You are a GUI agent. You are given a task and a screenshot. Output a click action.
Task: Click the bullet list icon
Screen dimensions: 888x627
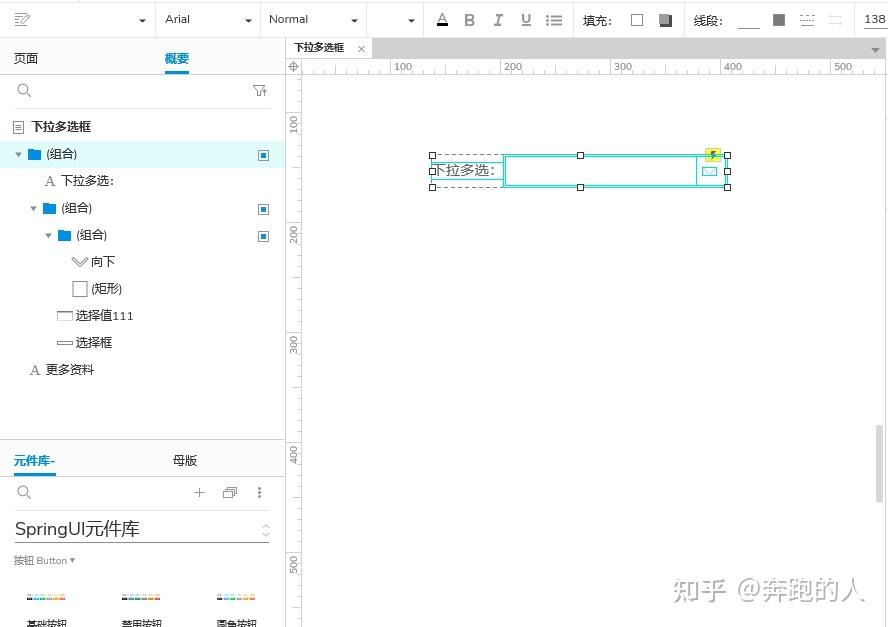(554, 20)
